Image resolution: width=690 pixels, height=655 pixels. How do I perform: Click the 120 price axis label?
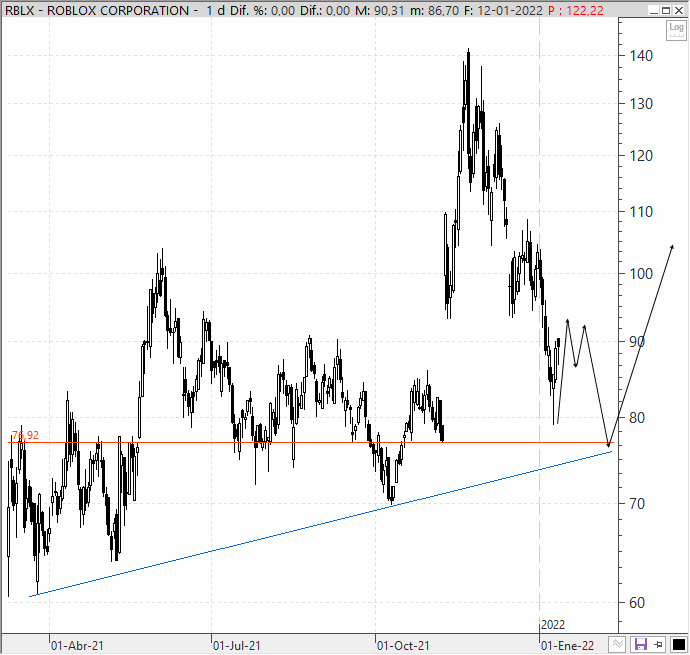tap(641, 156)
